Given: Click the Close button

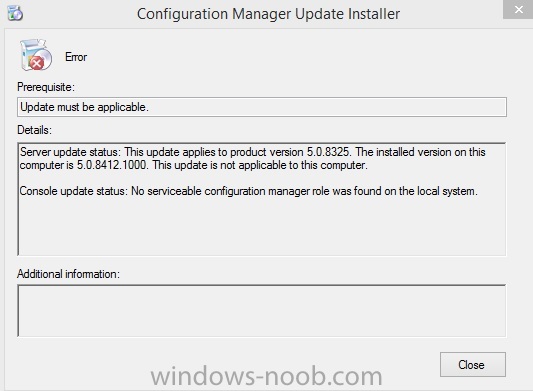Looking at the screenshot, I should (472, 364).
